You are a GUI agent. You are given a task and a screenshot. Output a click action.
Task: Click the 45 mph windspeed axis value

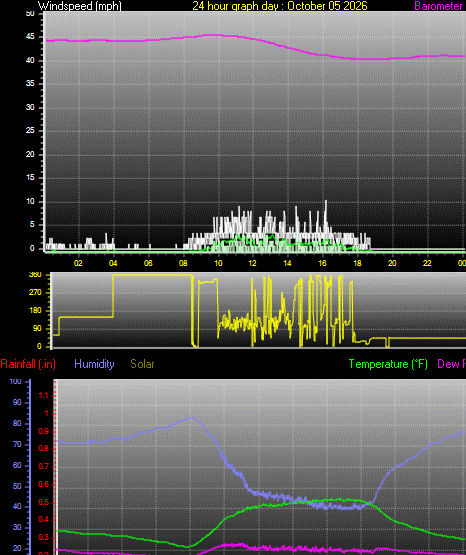click(30, 37)
